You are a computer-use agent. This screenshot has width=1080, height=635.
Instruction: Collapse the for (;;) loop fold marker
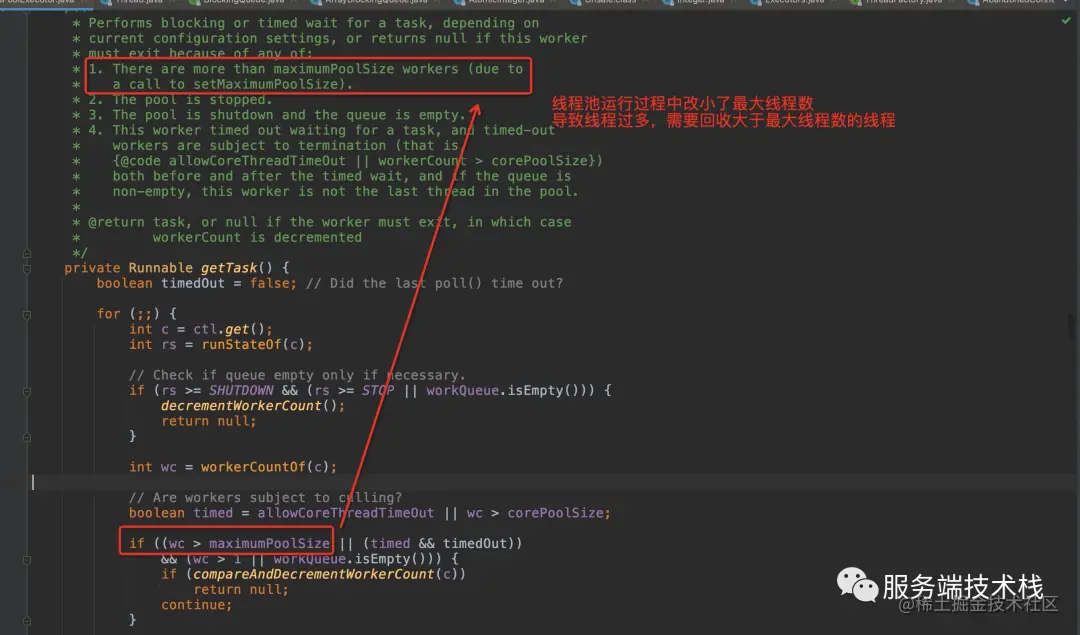pos(27,315)
